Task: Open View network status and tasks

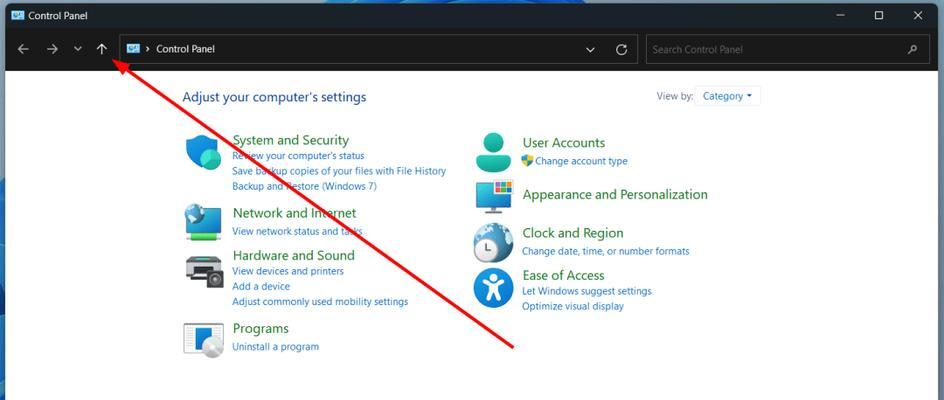Action: pos(297,231)
